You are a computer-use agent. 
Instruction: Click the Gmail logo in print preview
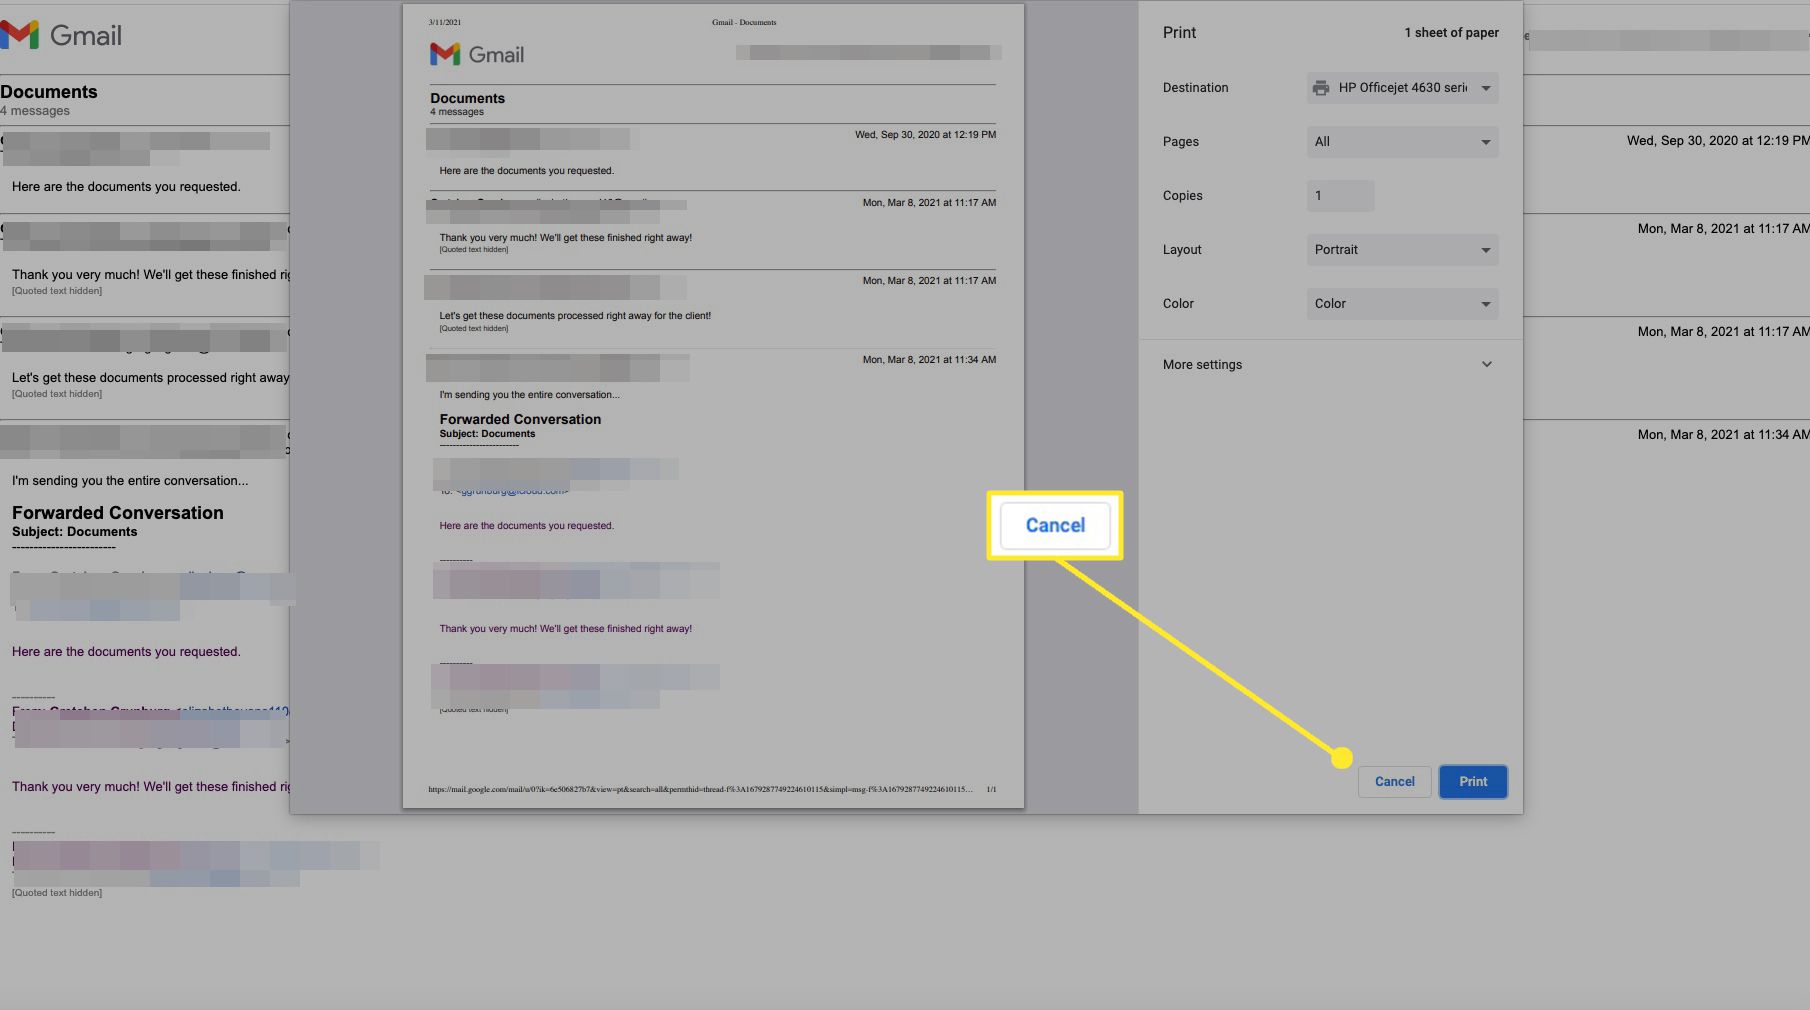point(477,55)
